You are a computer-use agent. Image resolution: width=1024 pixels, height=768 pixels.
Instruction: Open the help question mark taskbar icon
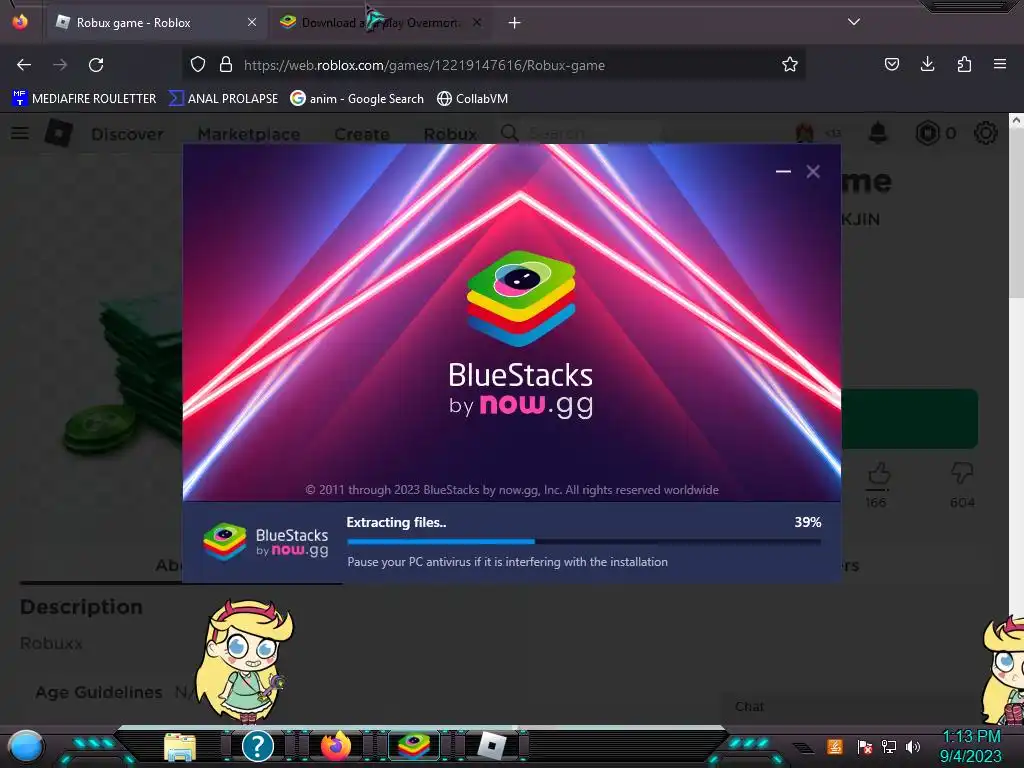pyautogui.click(x=258, y=746)
